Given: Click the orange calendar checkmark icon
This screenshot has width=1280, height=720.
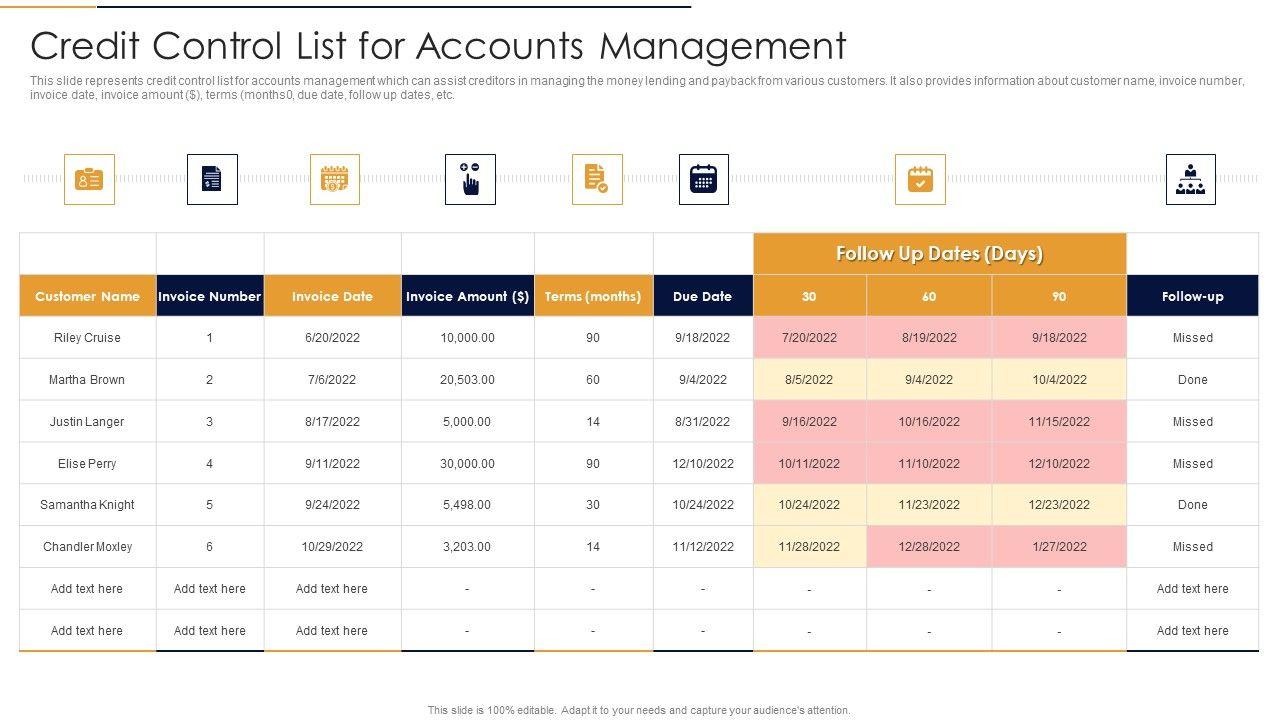Looking at the screenshot, I should [x=920, y=179].
